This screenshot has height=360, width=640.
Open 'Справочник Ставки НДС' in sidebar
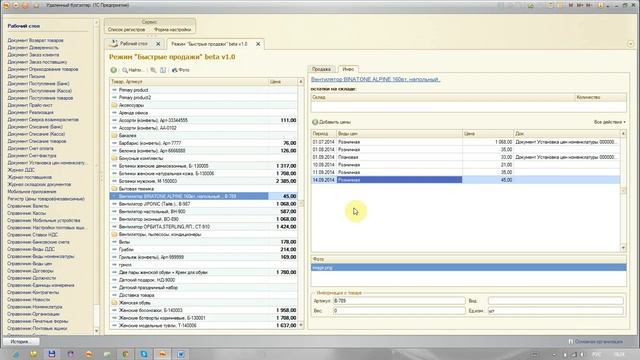(x=33, y=235)
